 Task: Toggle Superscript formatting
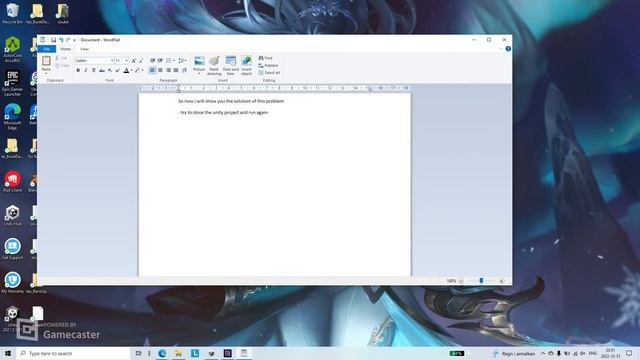118,70
